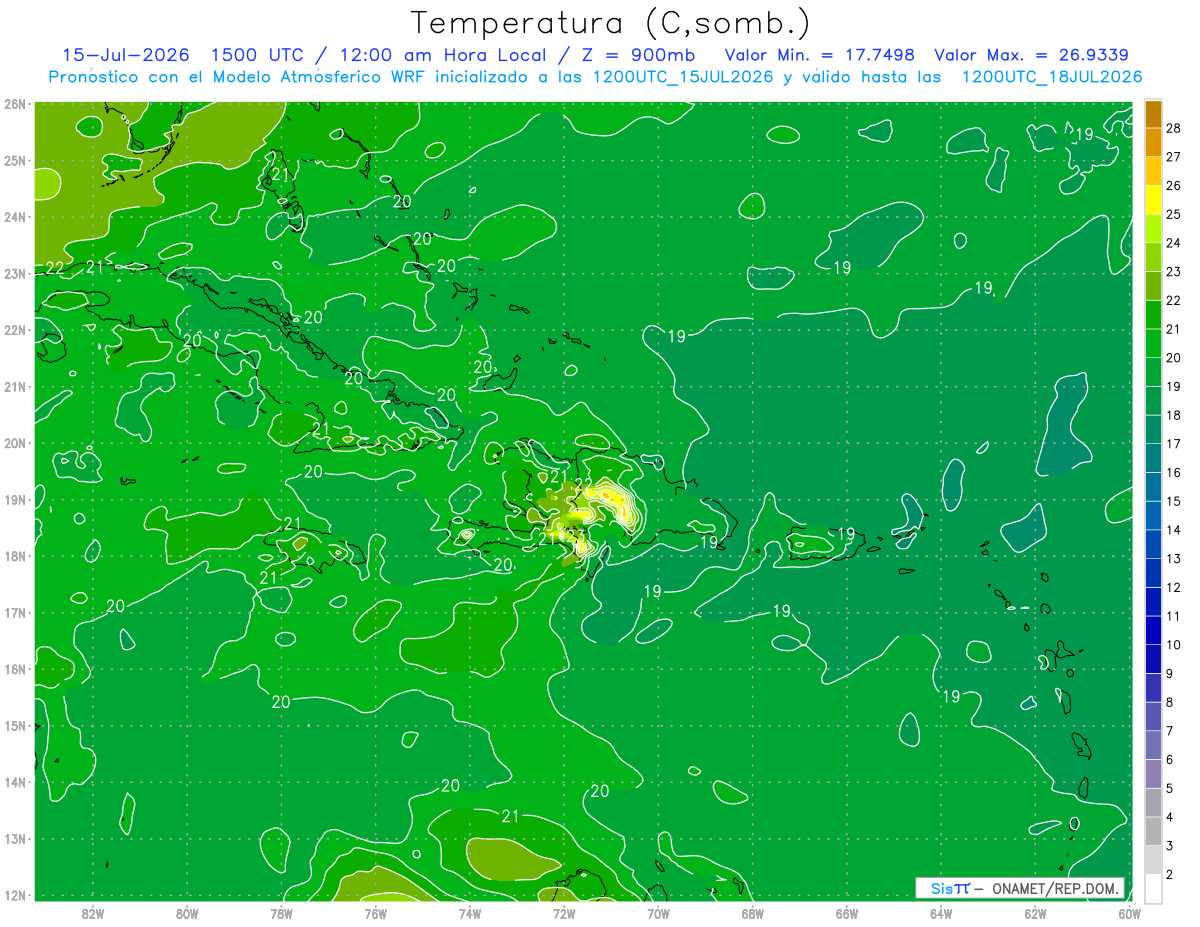Click the "24N" latitude label

15,217
